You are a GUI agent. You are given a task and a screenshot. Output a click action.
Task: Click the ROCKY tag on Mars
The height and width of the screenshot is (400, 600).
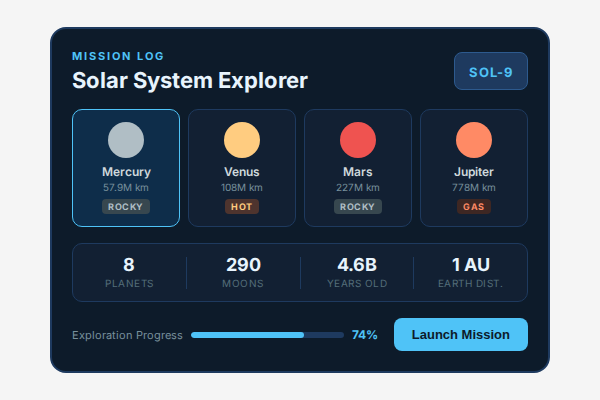tap(358, 207)
